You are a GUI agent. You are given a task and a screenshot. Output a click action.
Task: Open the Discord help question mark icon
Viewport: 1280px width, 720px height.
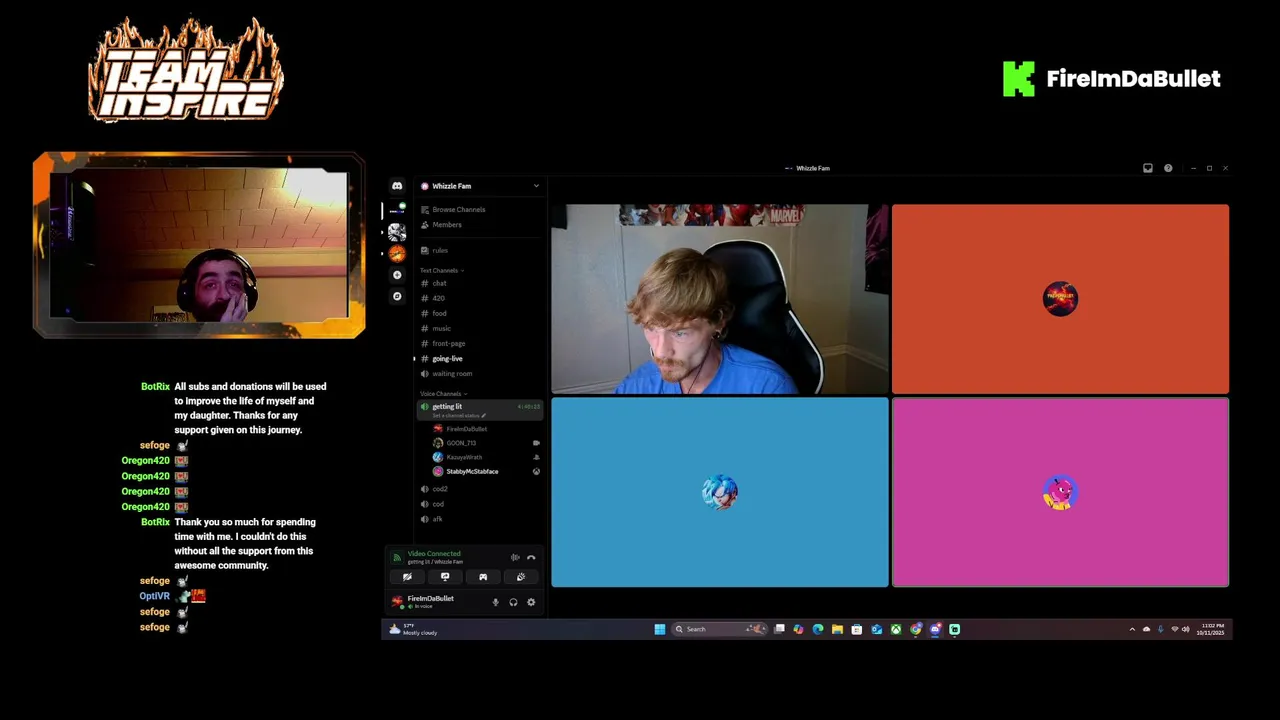click(x=1168, y=168)
